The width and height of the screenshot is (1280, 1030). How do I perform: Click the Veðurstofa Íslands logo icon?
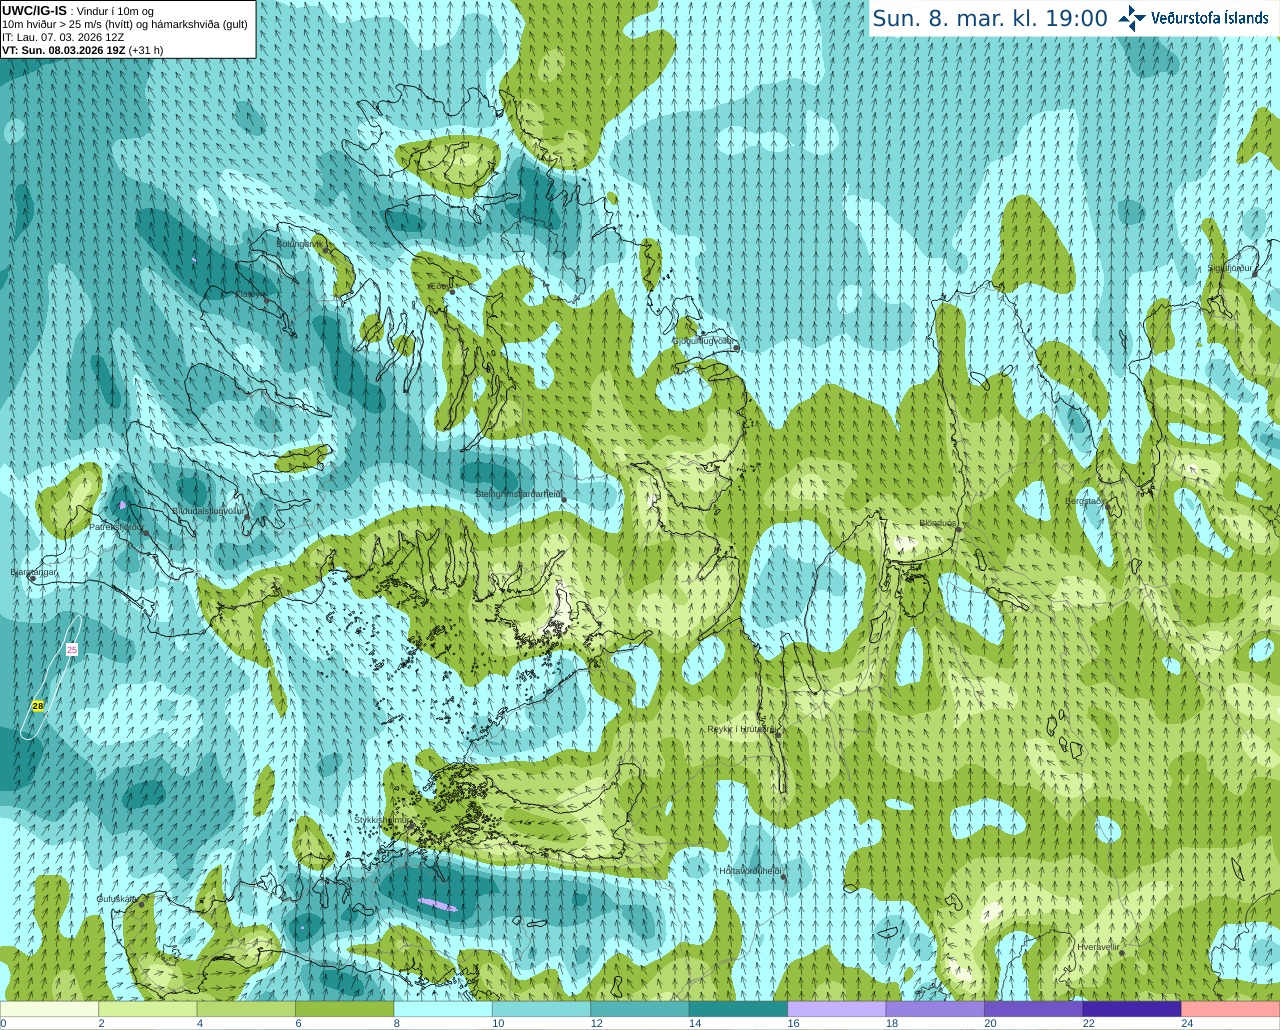point(1131,18)
